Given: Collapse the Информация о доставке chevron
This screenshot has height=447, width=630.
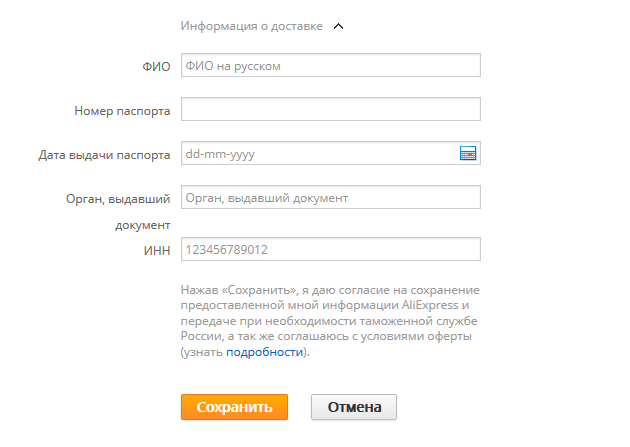Looking at the screenshot, I should 339,27.
